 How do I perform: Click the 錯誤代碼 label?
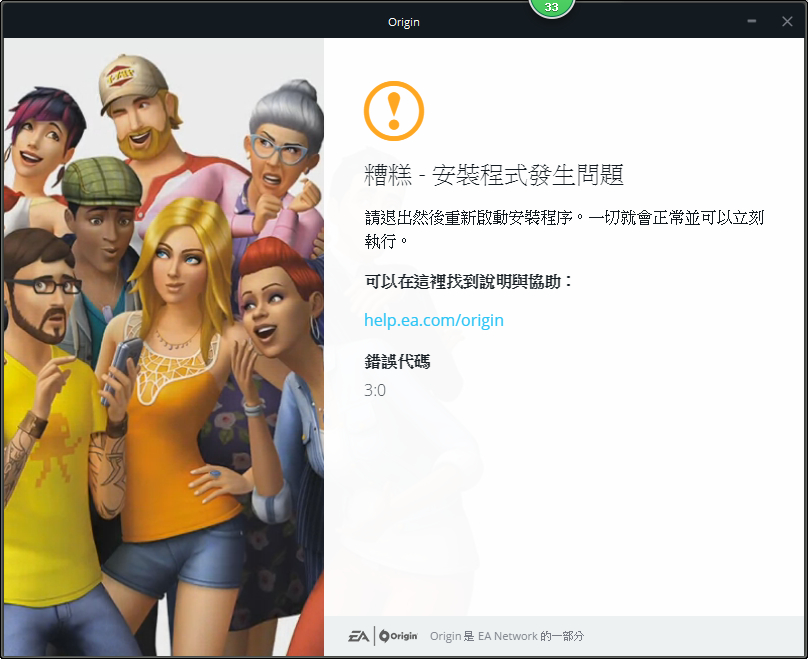(397, 362)
